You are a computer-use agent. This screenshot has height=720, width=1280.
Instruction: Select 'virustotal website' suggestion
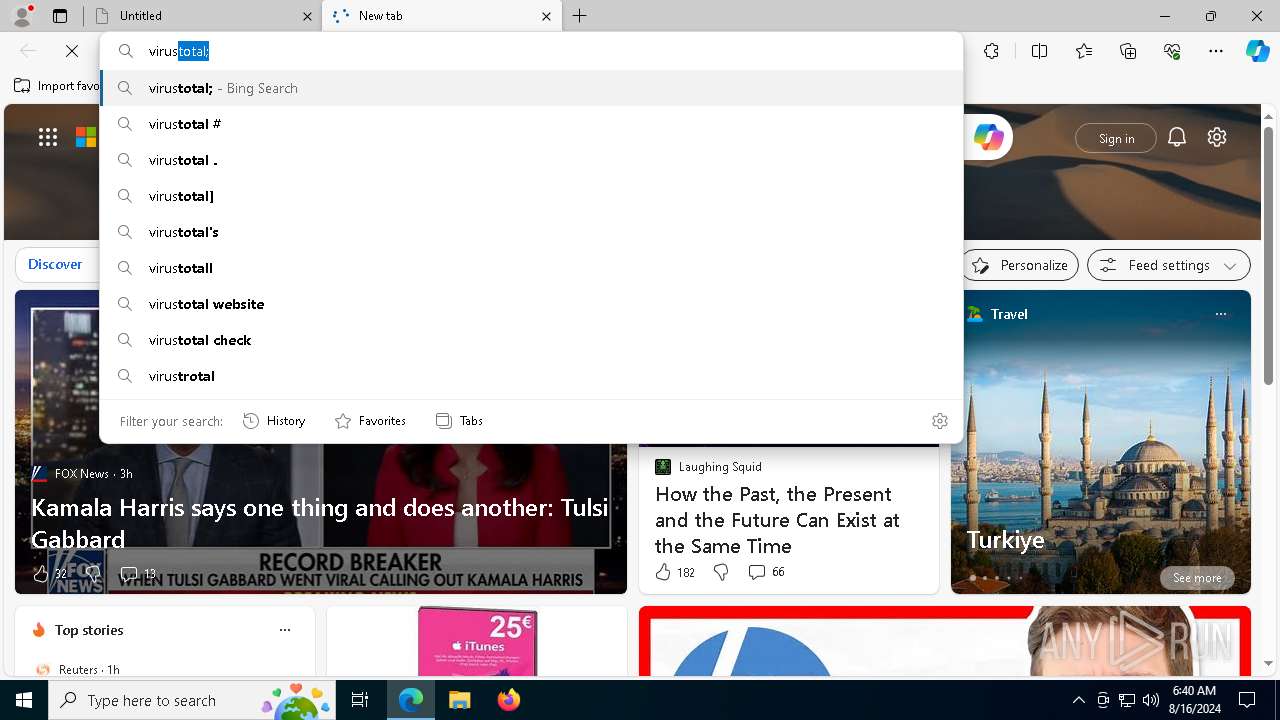tap(531, 304)
